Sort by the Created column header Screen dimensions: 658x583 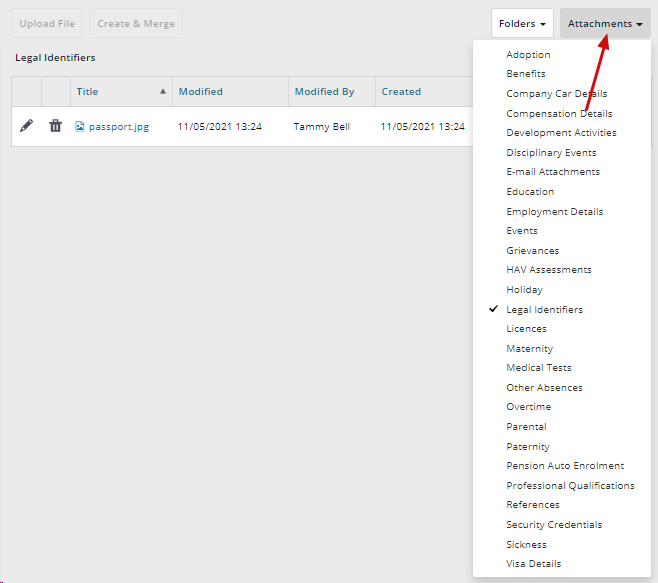[401, 92]
